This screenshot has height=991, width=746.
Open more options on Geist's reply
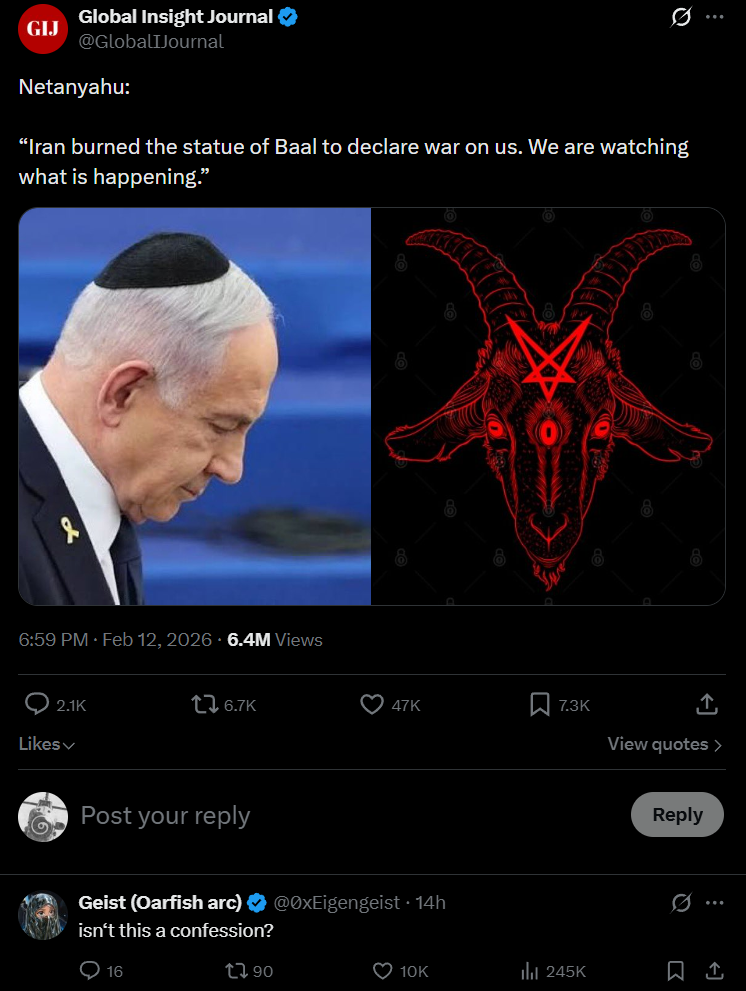(714, 903)
